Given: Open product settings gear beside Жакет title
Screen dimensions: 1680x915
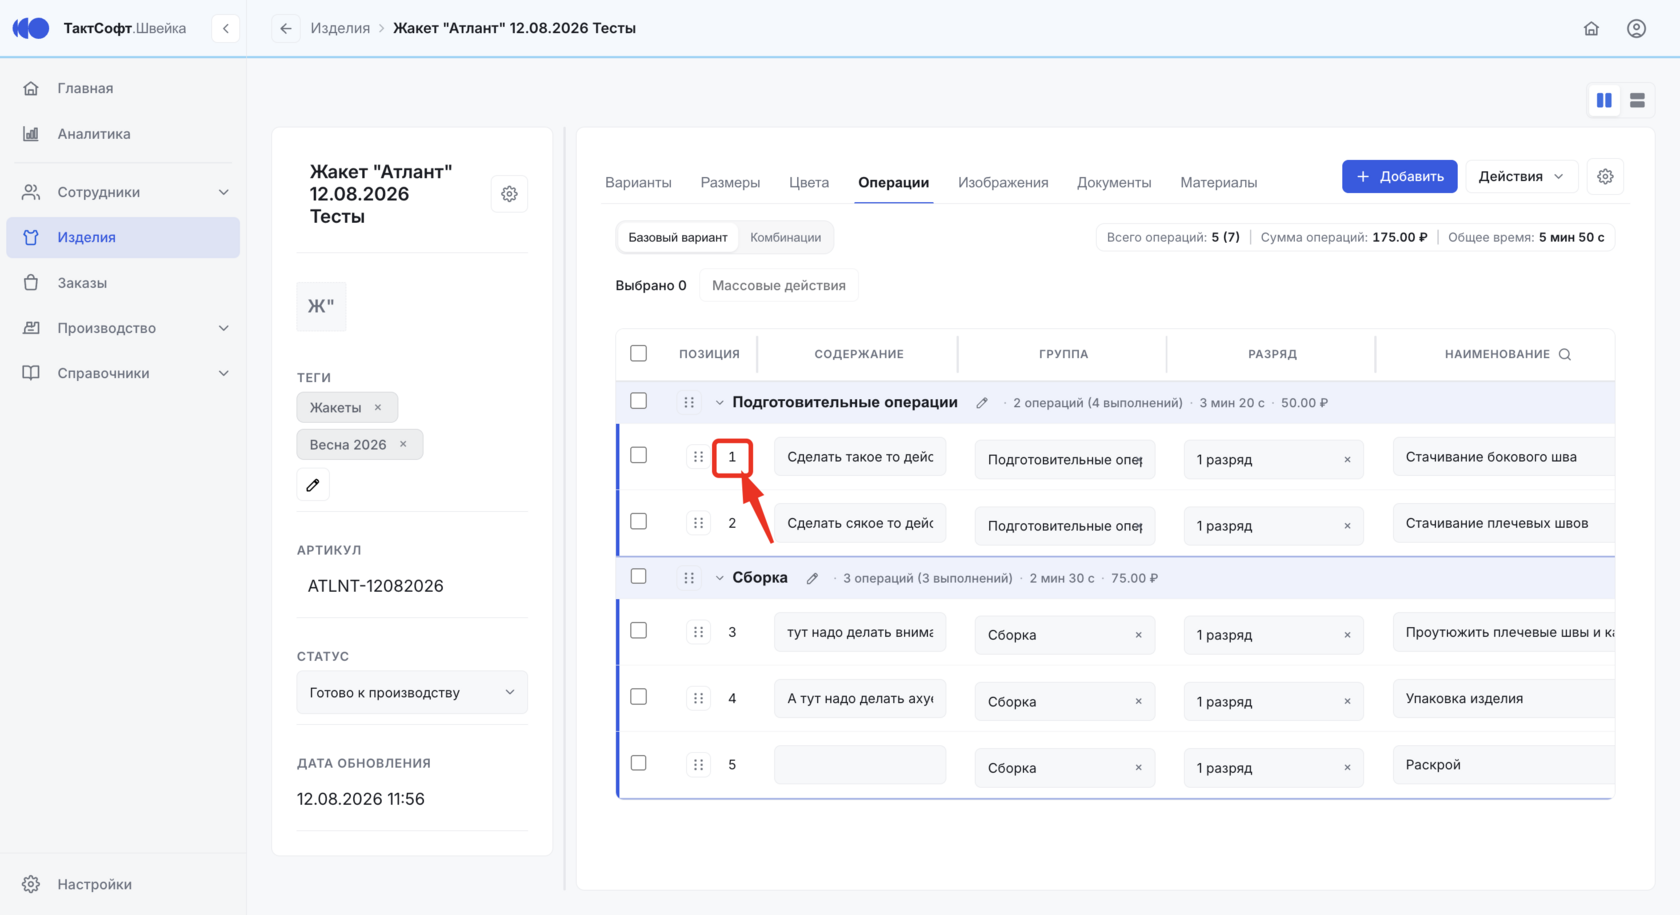Looking at the screenshot, I should point(509,194).
